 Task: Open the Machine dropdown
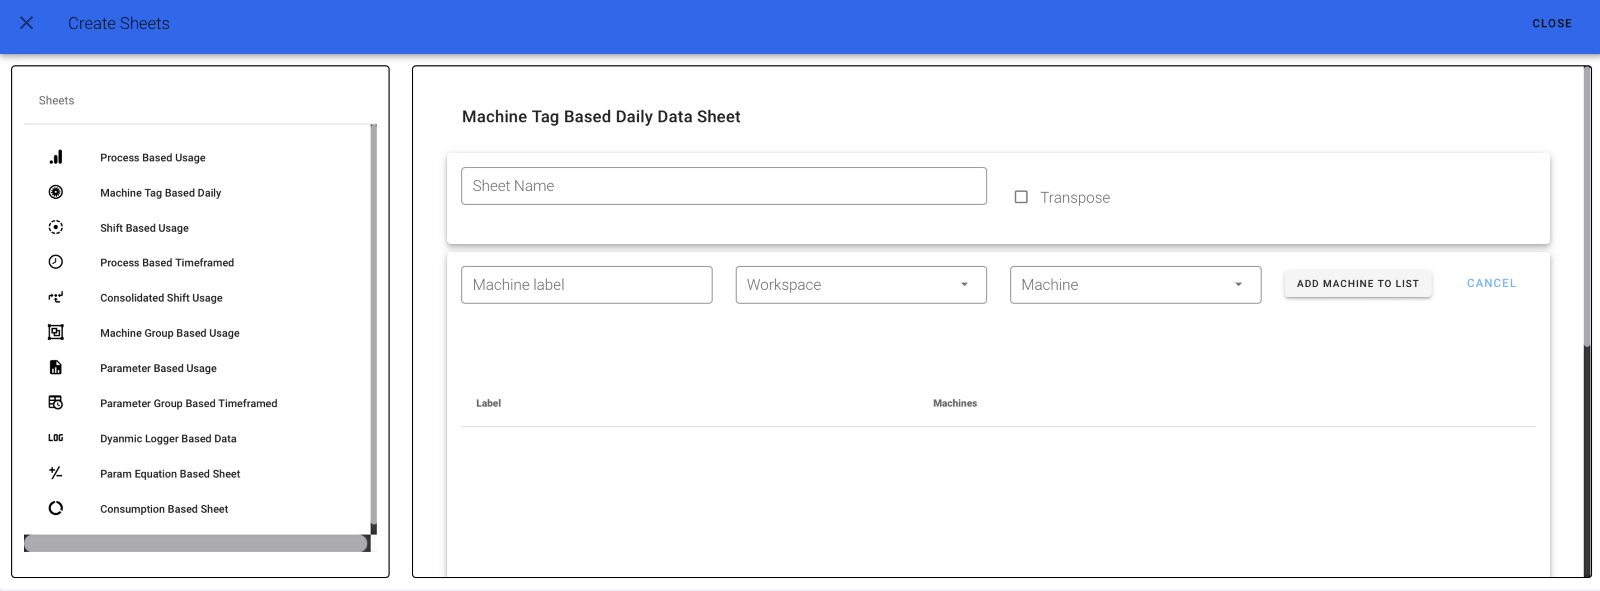pos(1136,285)
